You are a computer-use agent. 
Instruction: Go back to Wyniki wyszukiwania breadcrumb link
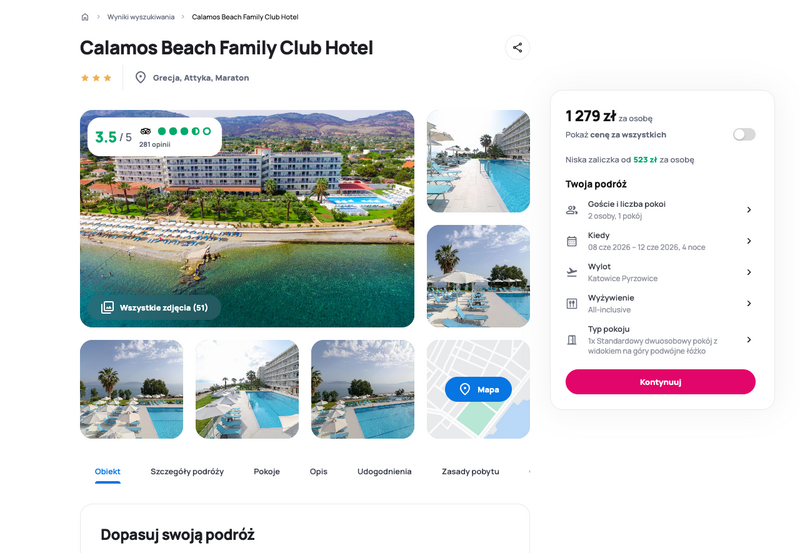(x=141, y=17)
